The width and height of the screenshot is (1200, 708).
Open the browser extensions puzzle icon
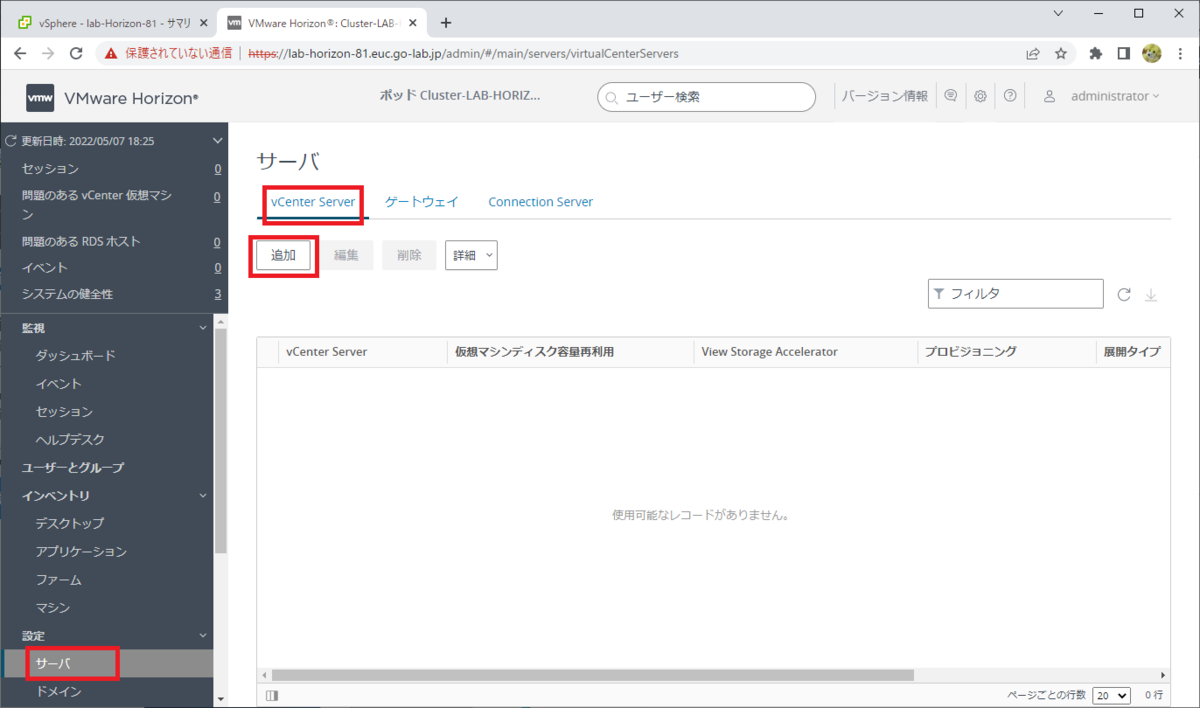tap(1096, 53)
